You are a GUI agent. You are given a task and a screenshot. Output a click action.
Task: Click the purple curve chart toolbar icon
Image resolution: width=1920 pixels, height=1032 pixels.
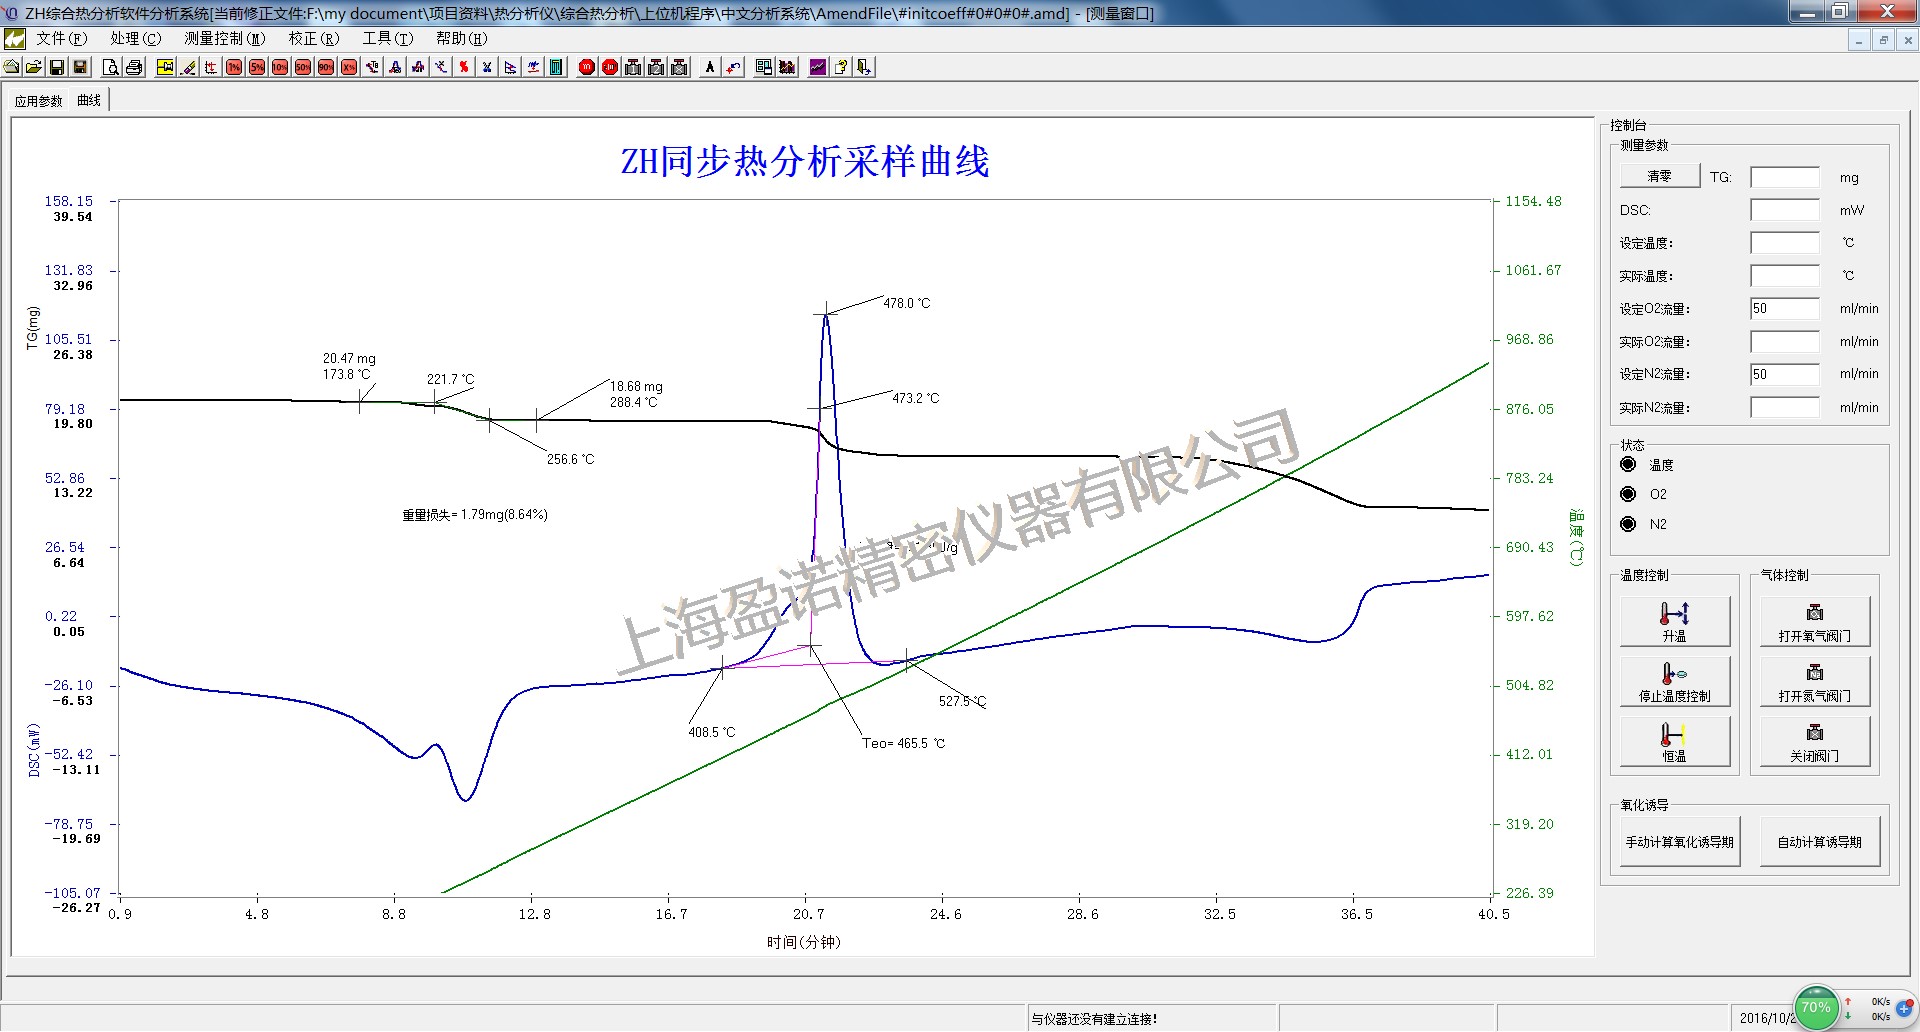coord(818,67)
